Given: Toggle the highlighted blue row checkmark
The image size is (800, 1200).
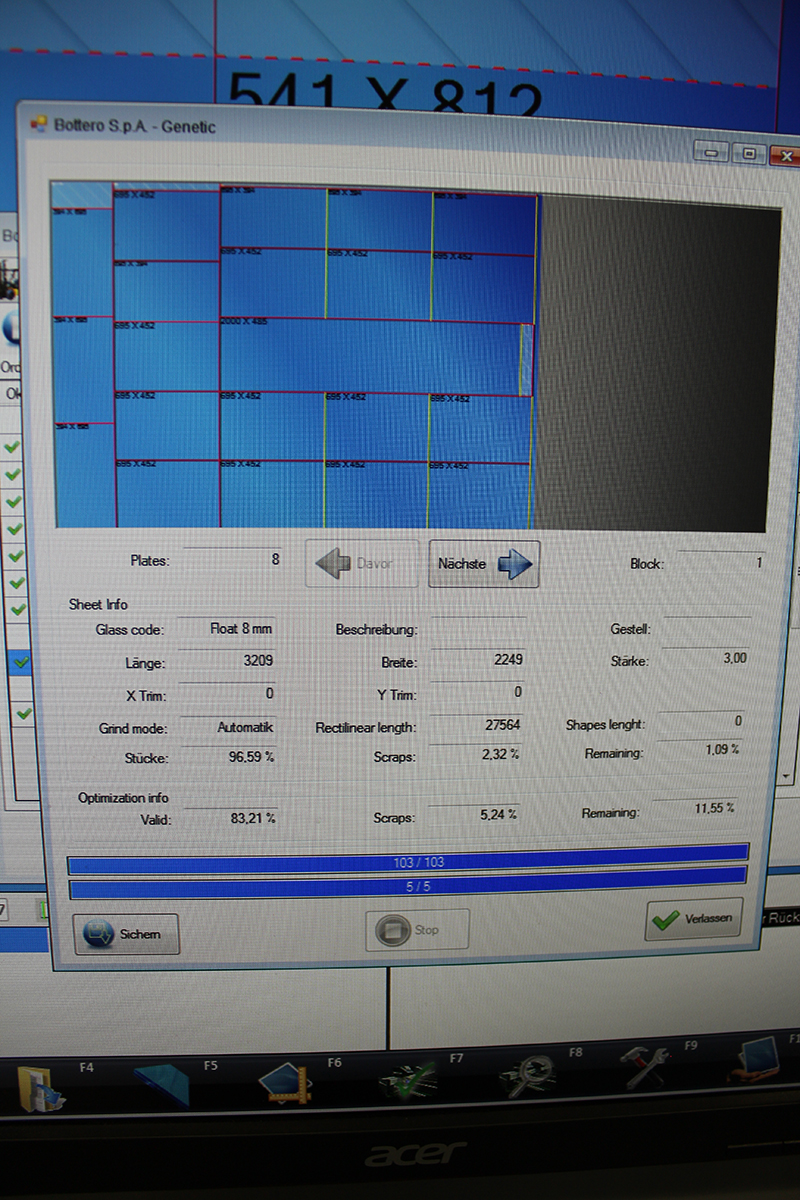Looking at the screenshot, I should pyautogui.click(x=21, y=661).
